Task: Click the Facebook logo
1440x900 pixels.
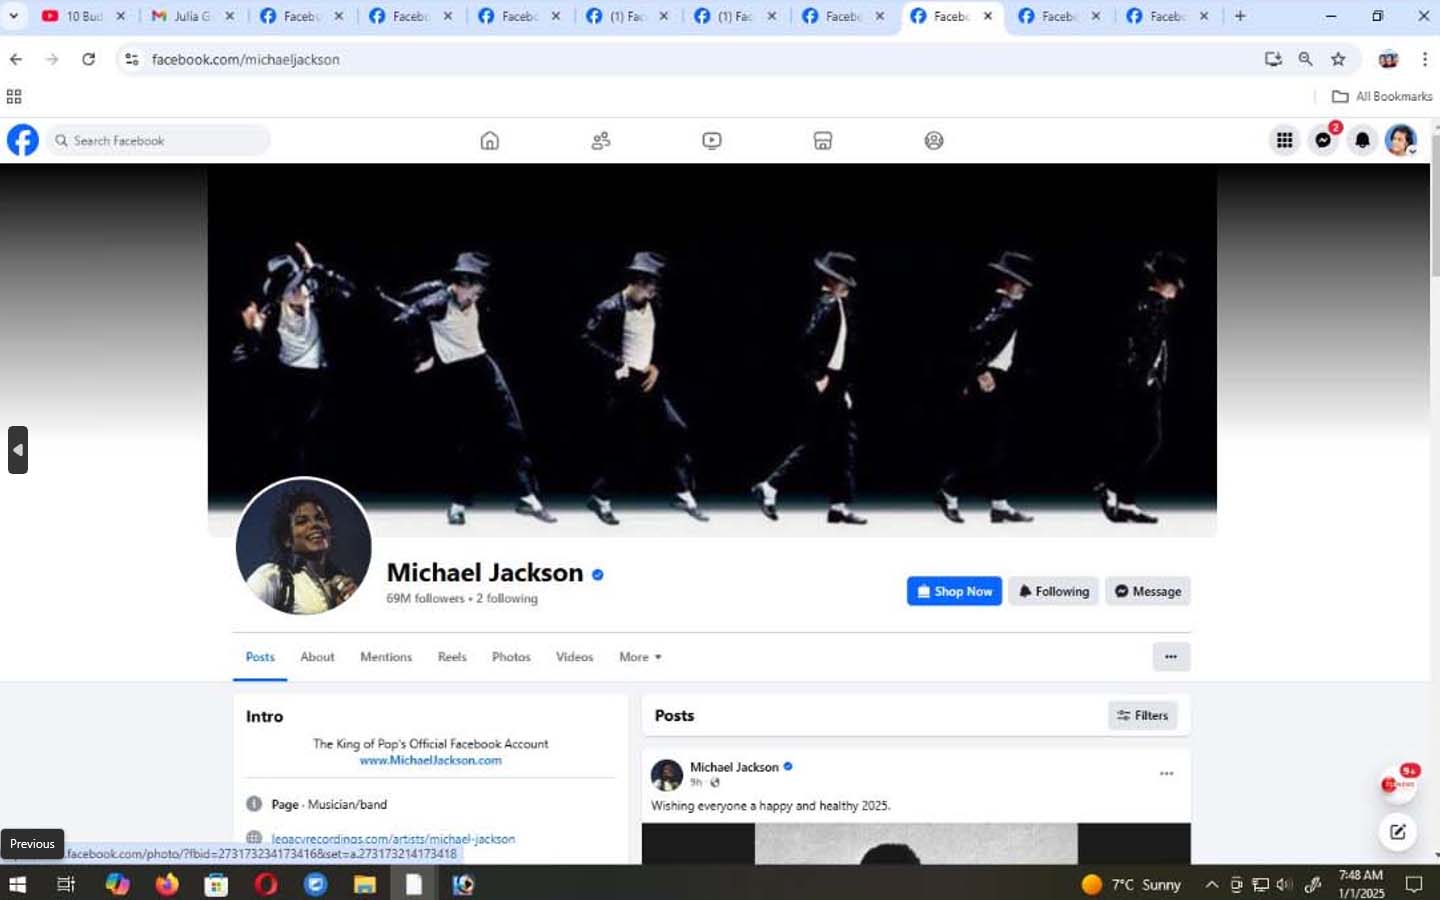Action: pyautogui.click(x=23, y=140)
